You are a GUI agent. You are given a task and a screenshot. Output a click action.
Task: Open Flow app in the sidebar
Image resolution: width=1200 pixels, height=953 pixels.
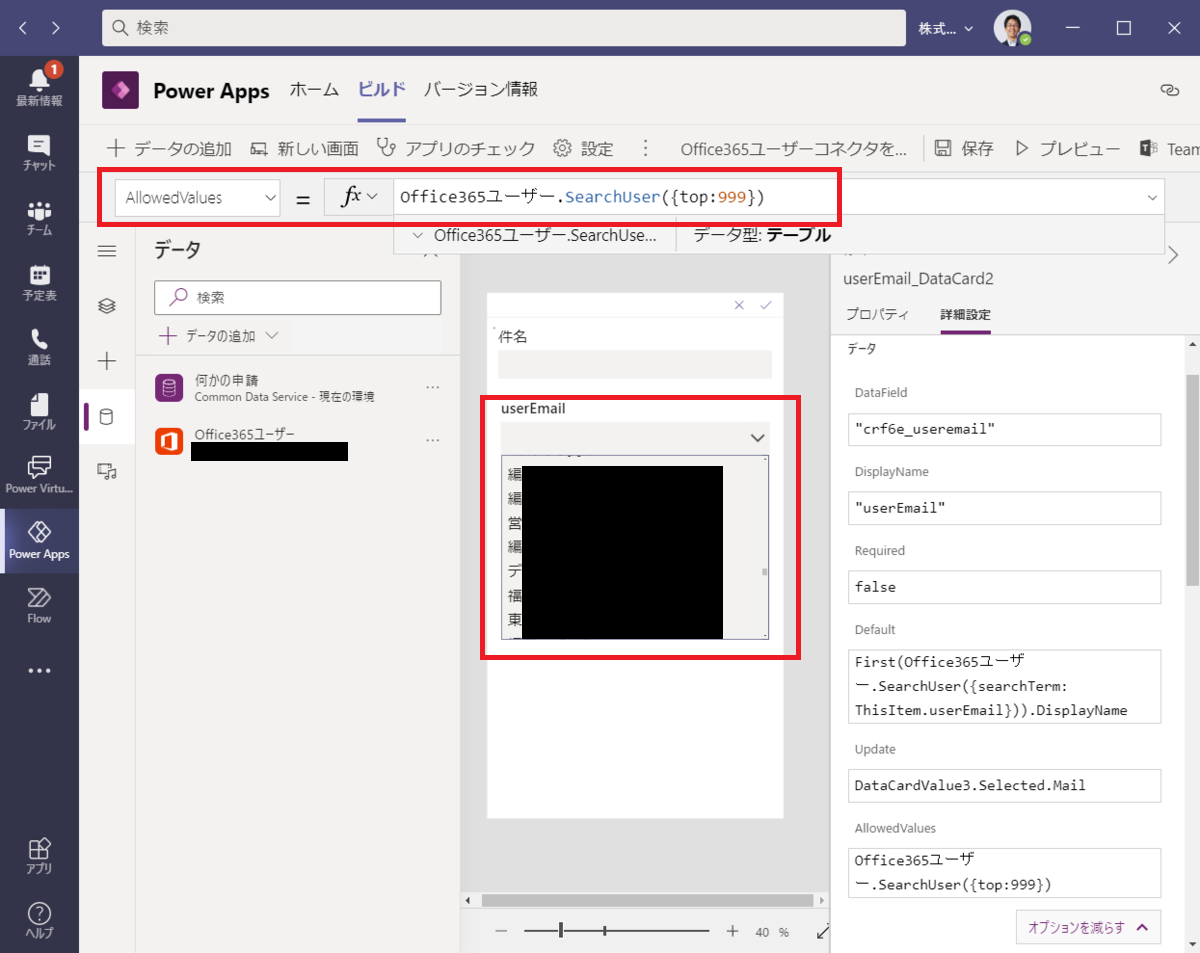click(x=39, y=605)
